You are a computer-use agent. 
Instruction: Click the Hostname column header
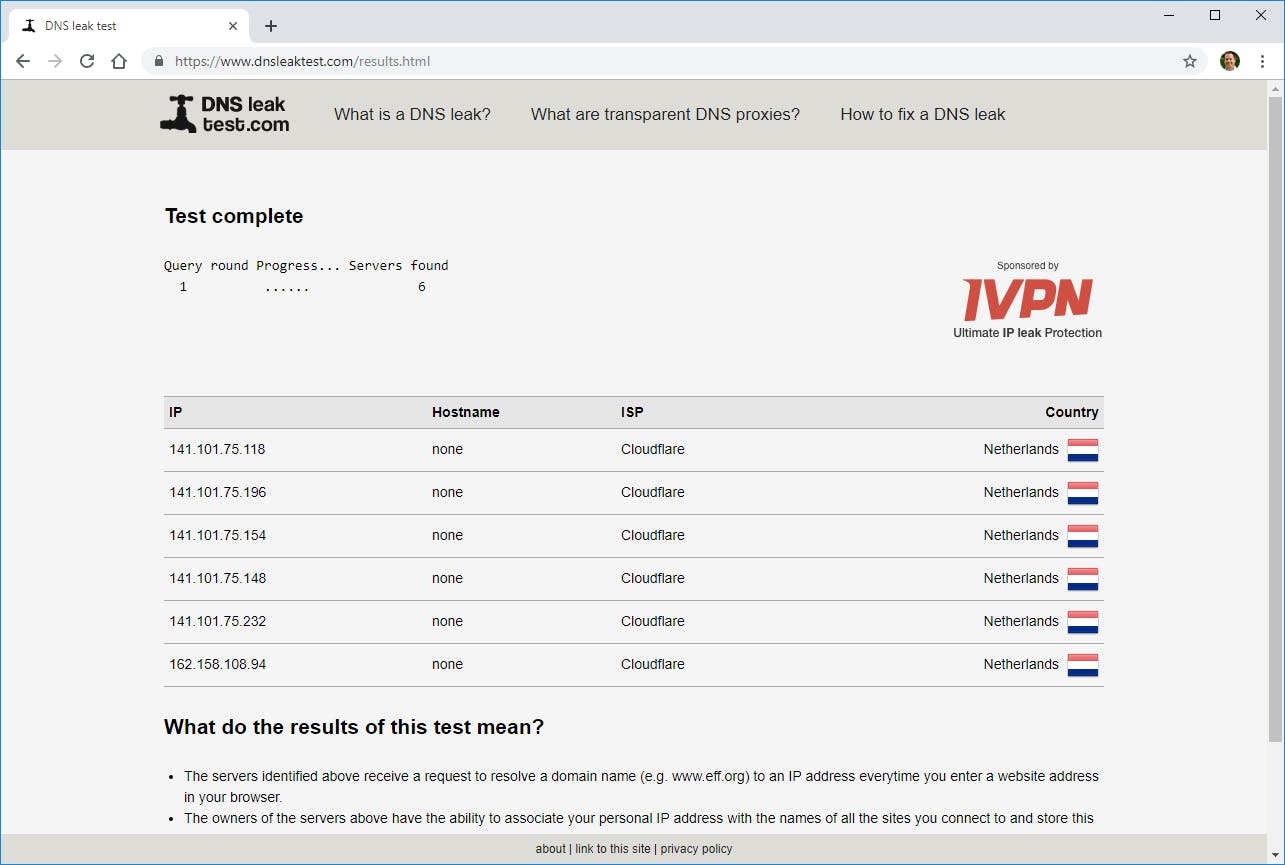465,412
